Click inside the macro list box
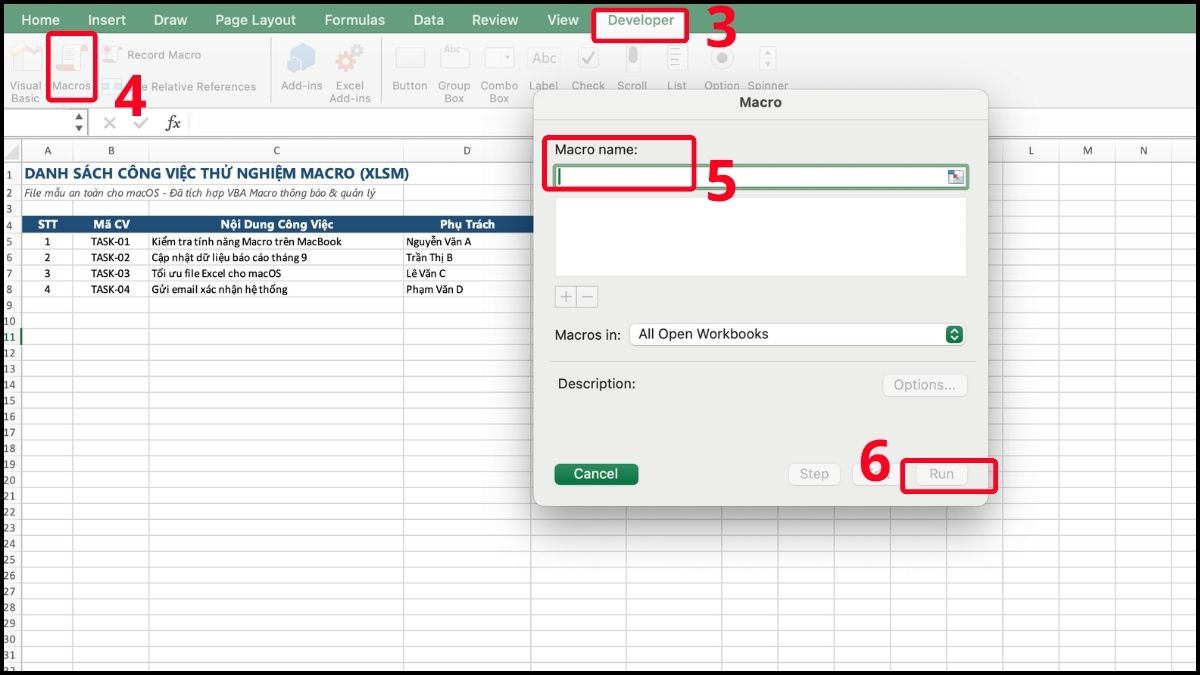Viewport: 1200px width, 675px height. [x=760, y=236]
